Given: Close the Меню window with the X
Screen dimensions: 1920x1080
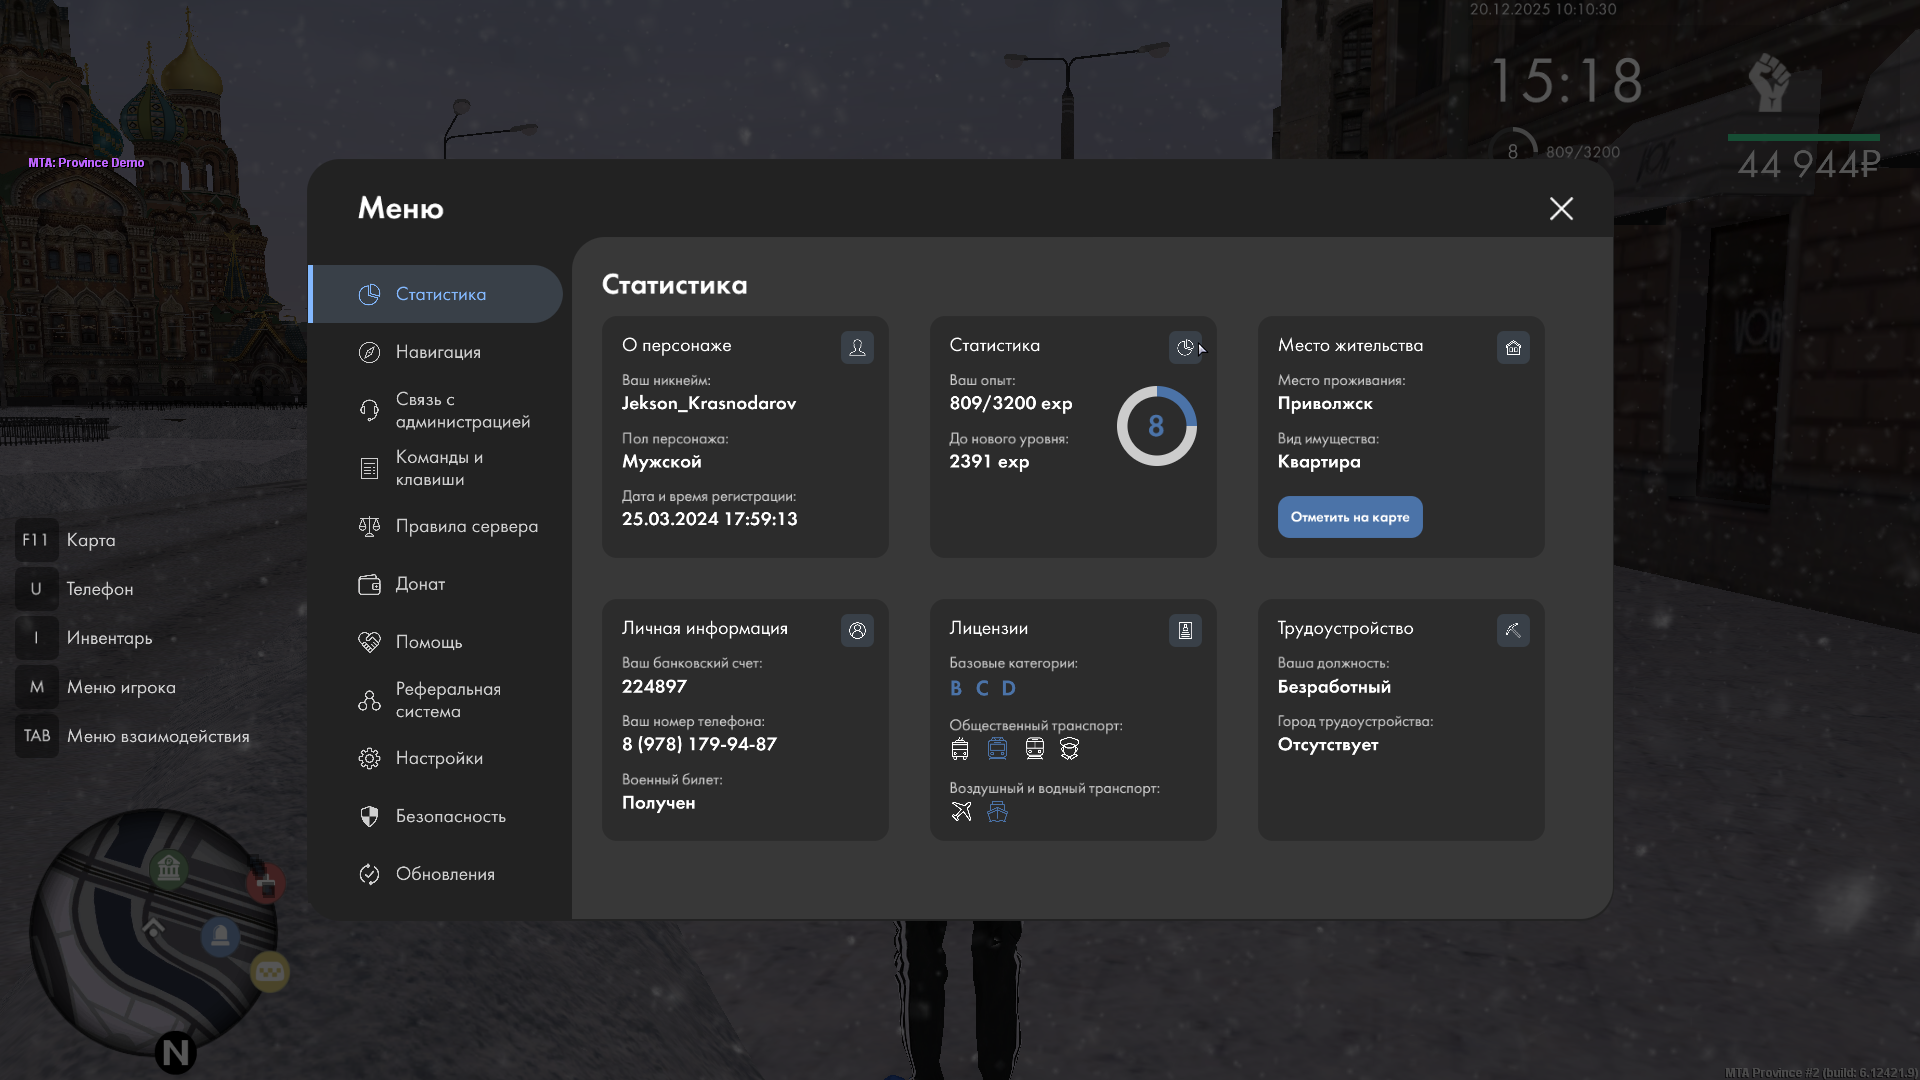Looking at the screenshot, I should coord(1561,208).
